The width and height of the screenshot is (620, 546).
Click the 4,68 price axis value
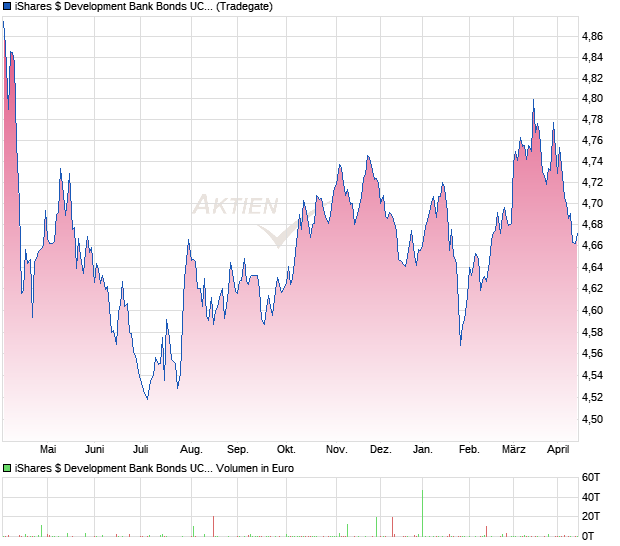pyautogui.click(x=592, y=225)
